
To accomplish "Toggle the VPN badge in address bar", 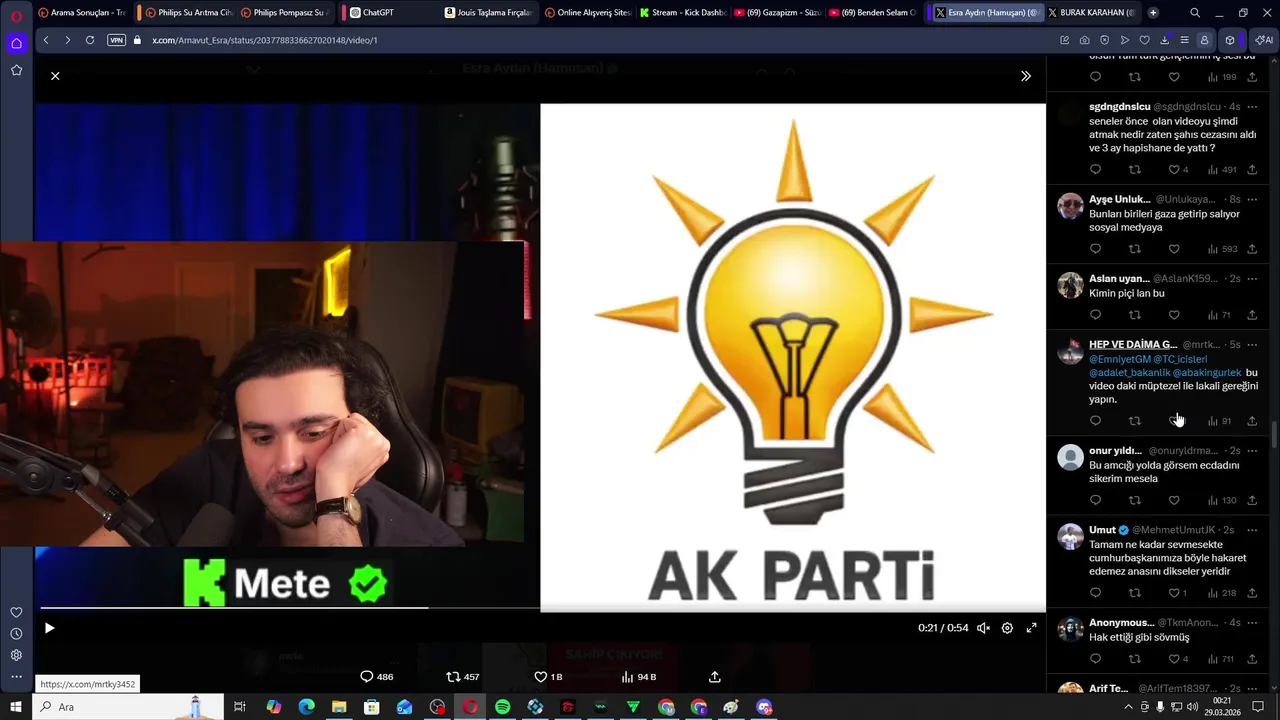I will pos(116,40).
